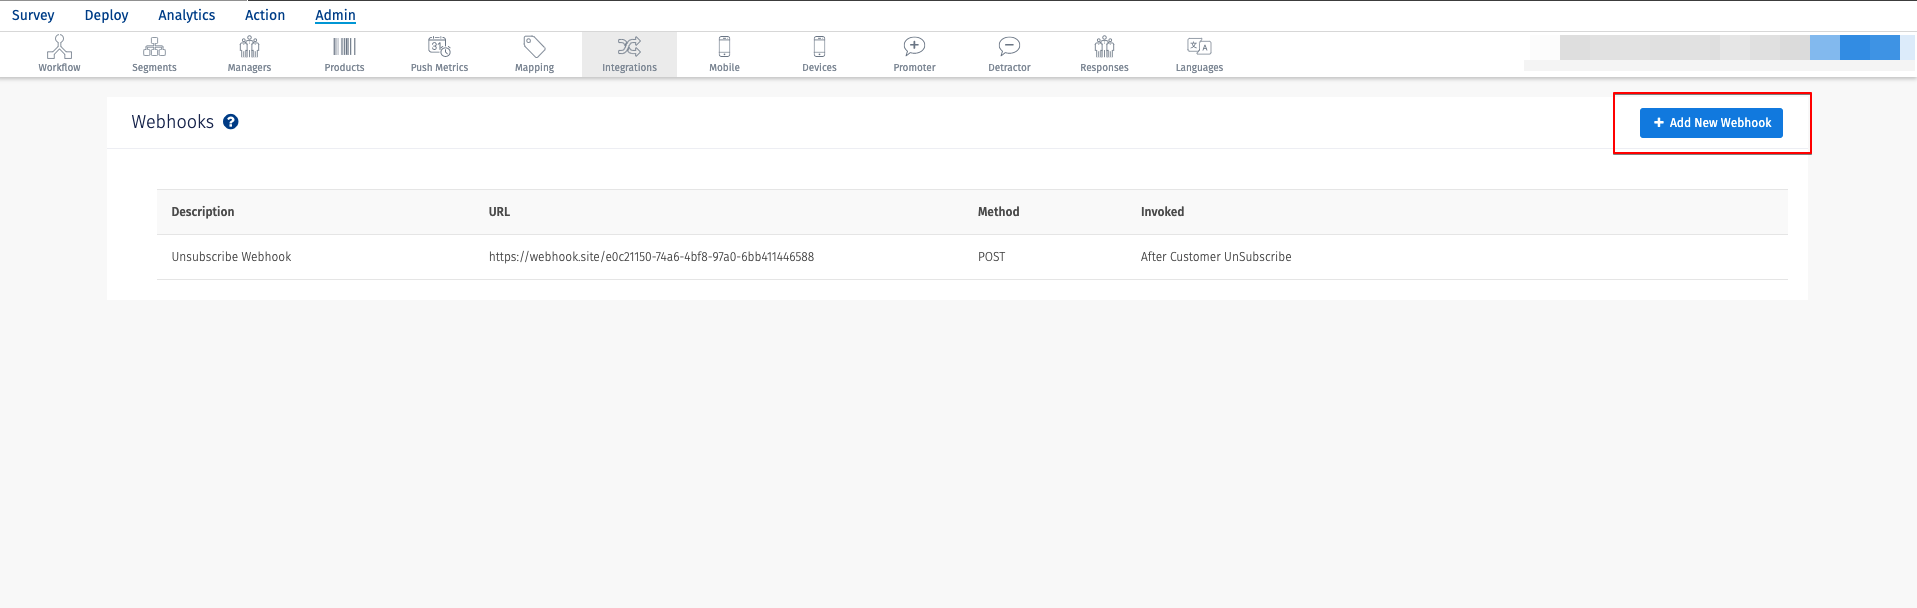This screenshot has width=1917, height=608.
Task: Select the Admin menu tab
Action: pos(335,15)
